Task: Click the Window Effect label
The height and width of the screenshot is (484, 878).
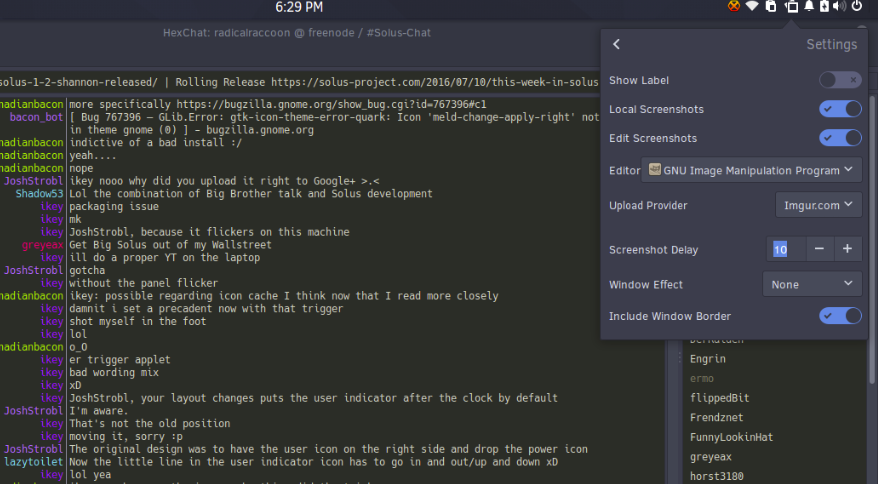Action: click(x=646, y=285)
